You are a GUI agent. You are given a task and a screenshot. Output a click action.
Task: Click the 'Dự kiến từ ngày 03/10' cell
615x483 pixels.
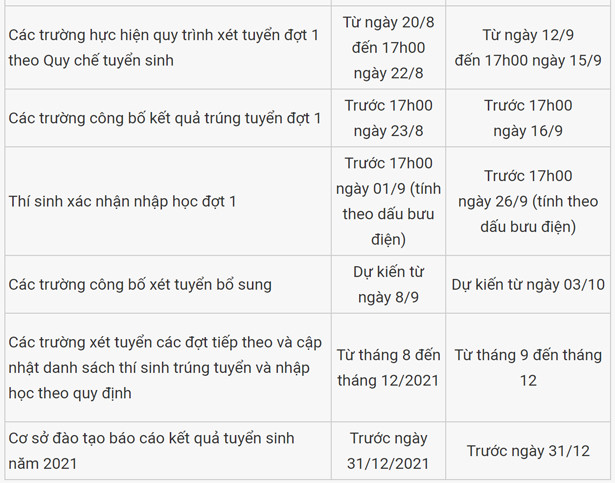coord(528,284)
